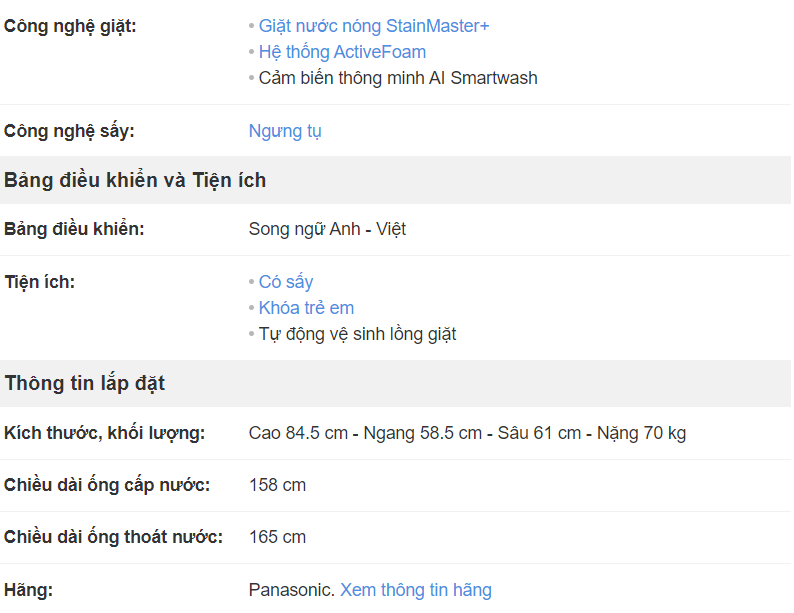Click the Song ngữ Anh - Việt value
The image size is (794, 613).
(x=327, y=229)
